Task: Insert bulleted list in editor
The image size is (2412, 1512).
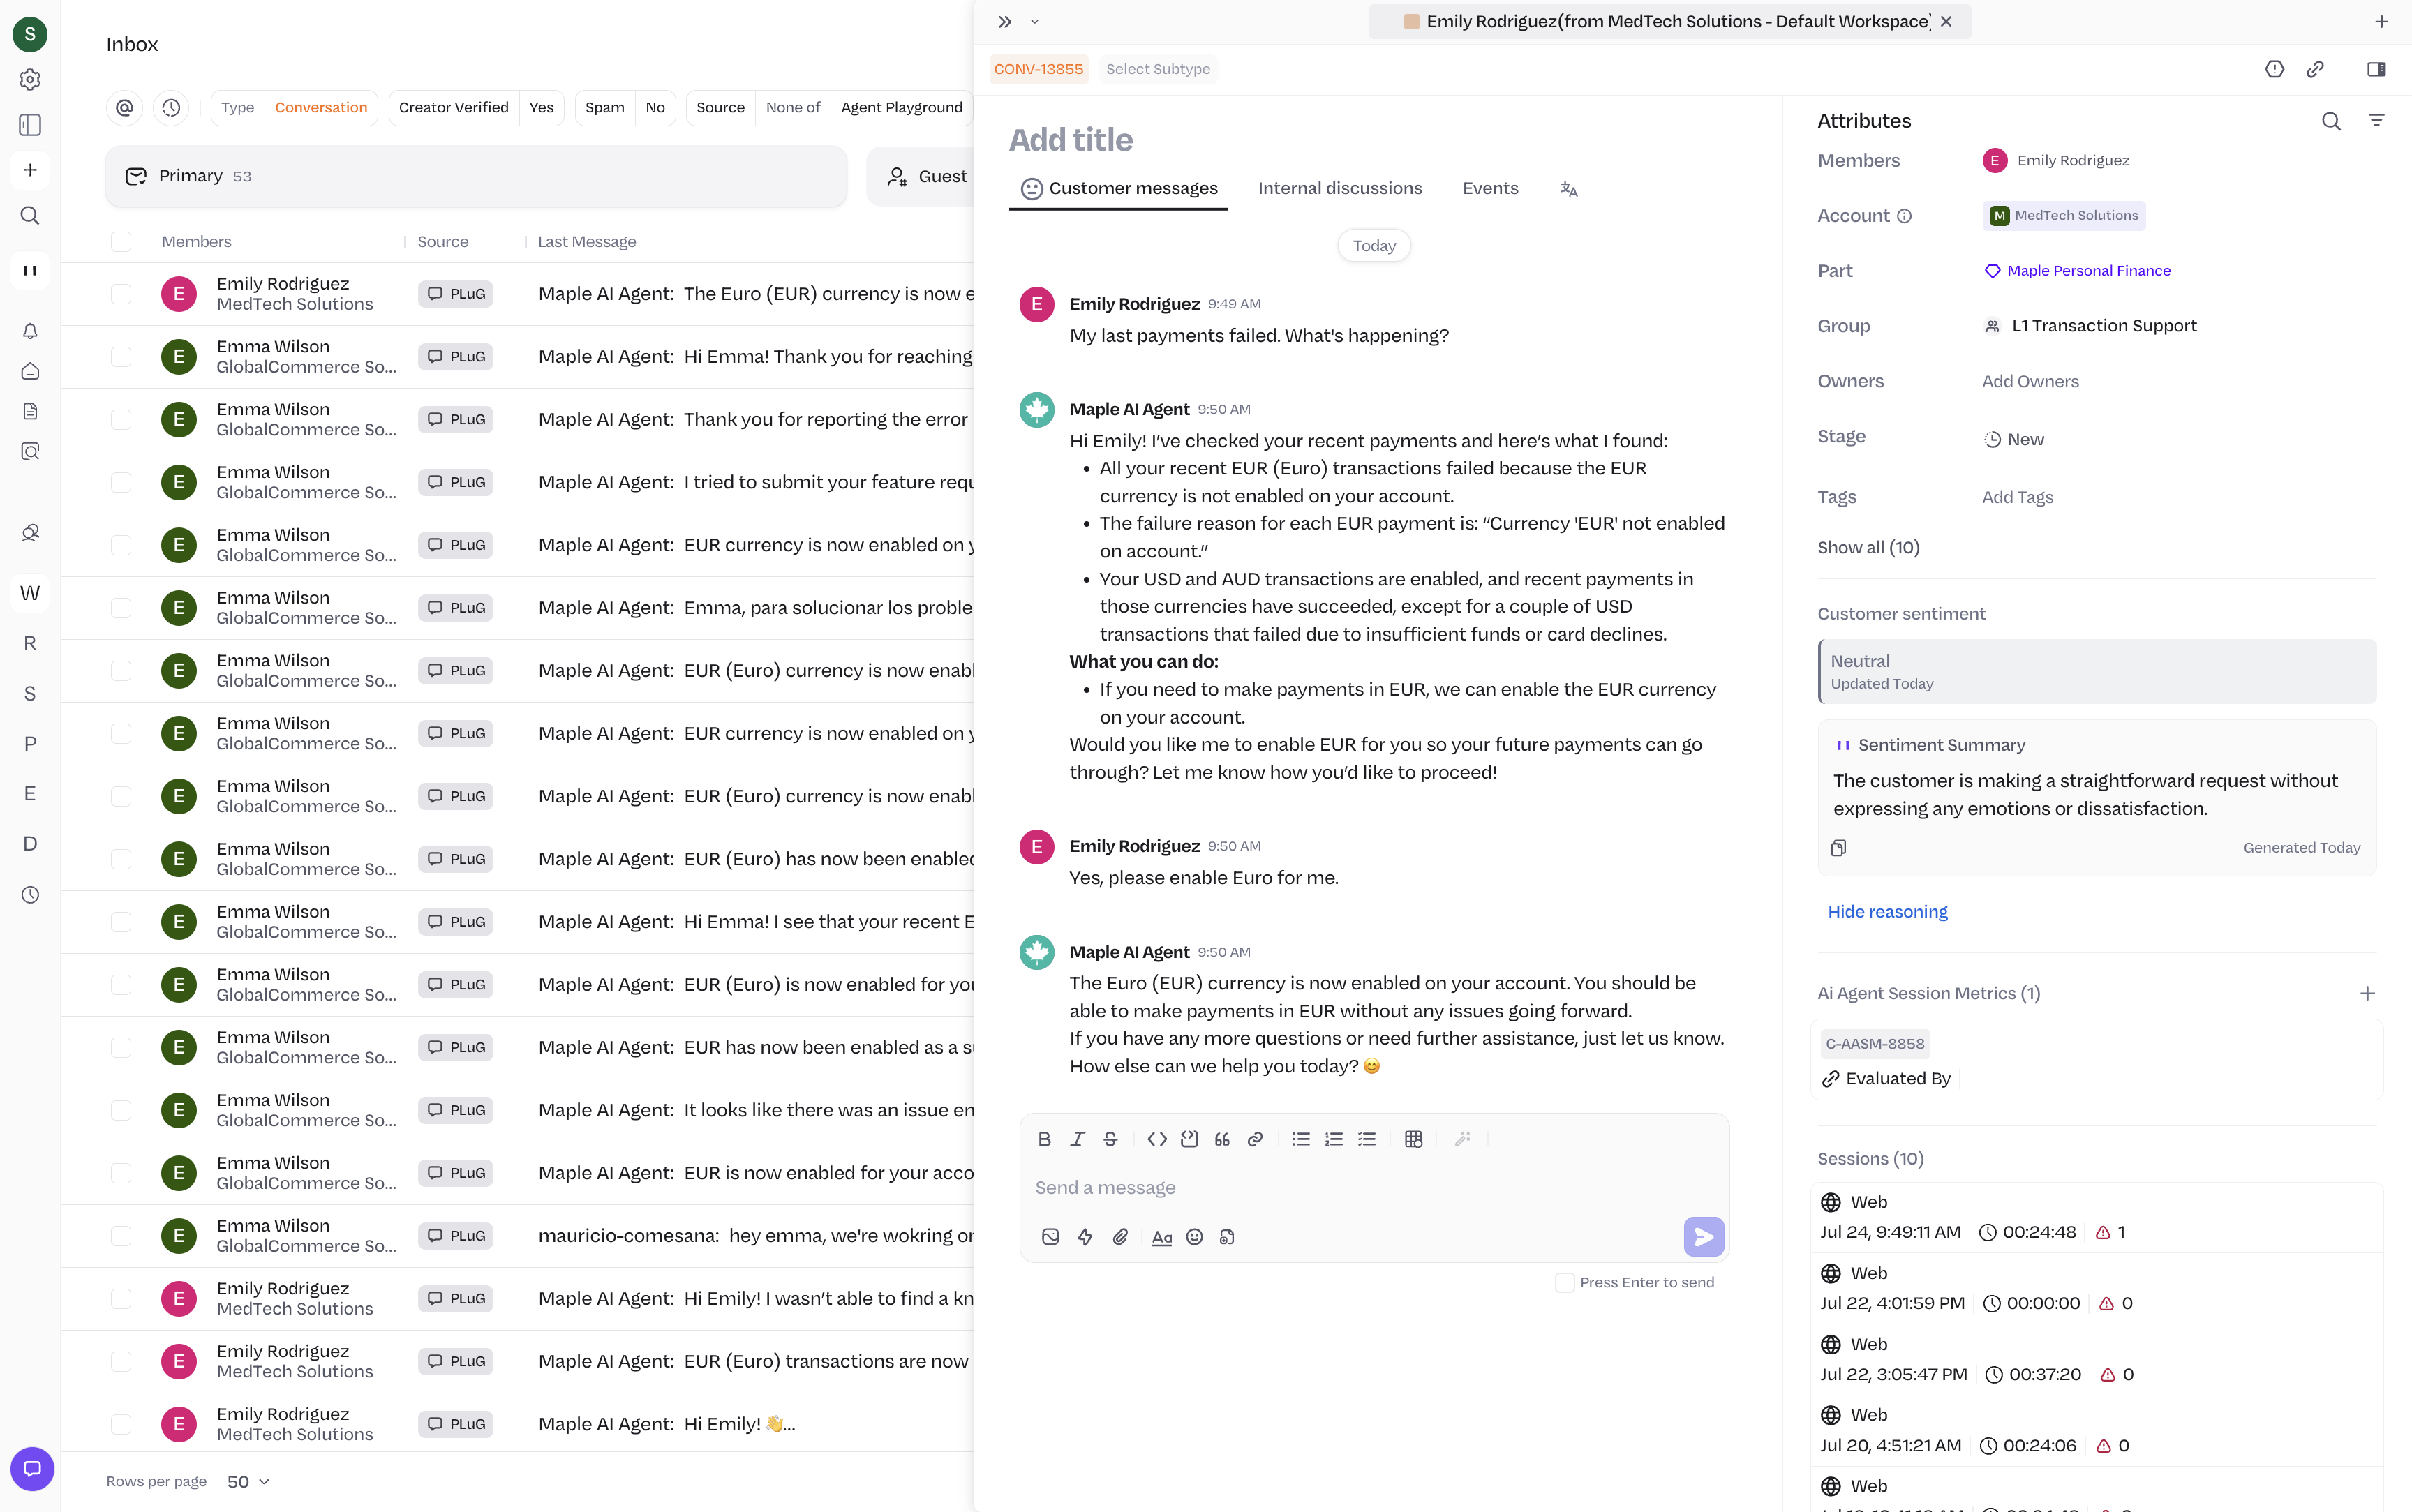Action: [1301, 1139]
